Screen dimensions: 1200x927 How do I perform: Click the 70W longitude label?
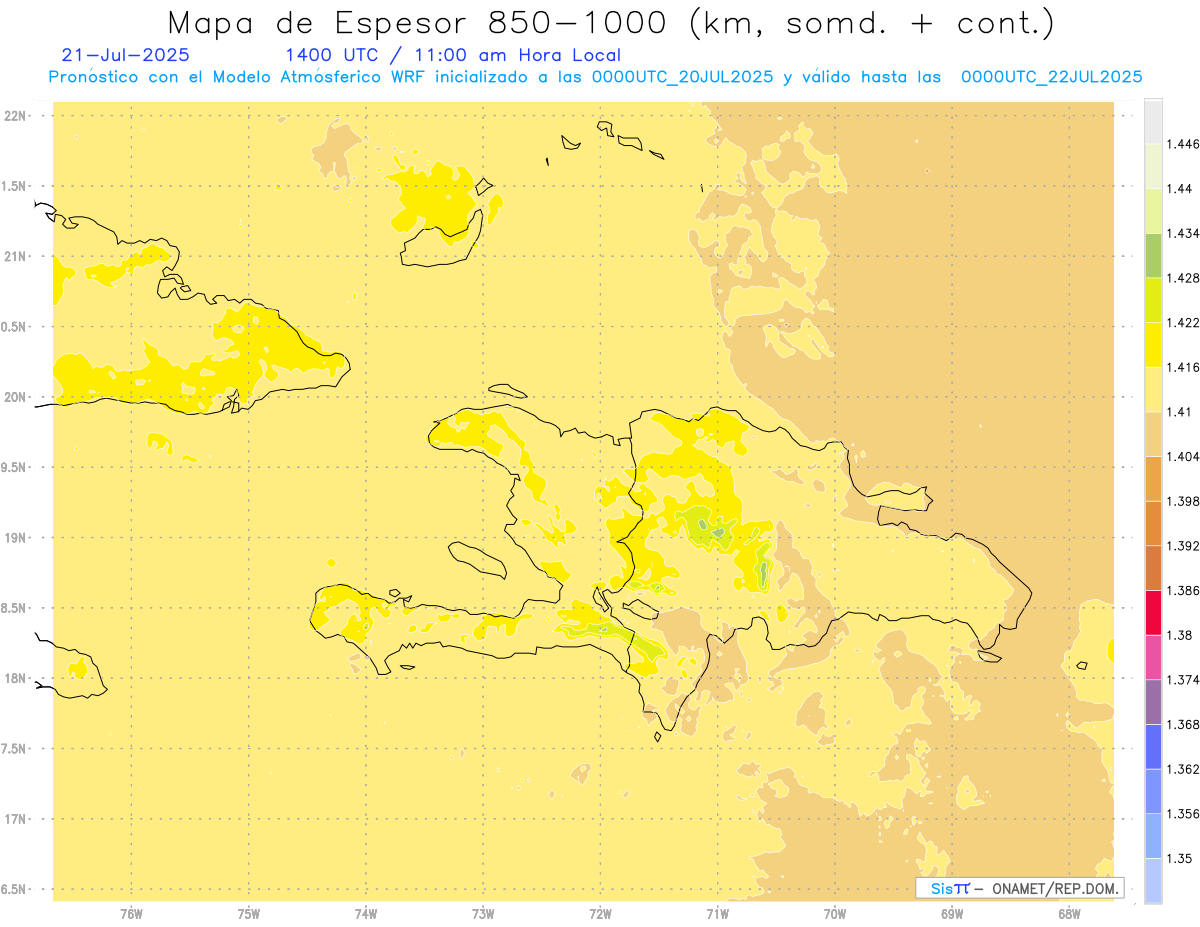835,914
